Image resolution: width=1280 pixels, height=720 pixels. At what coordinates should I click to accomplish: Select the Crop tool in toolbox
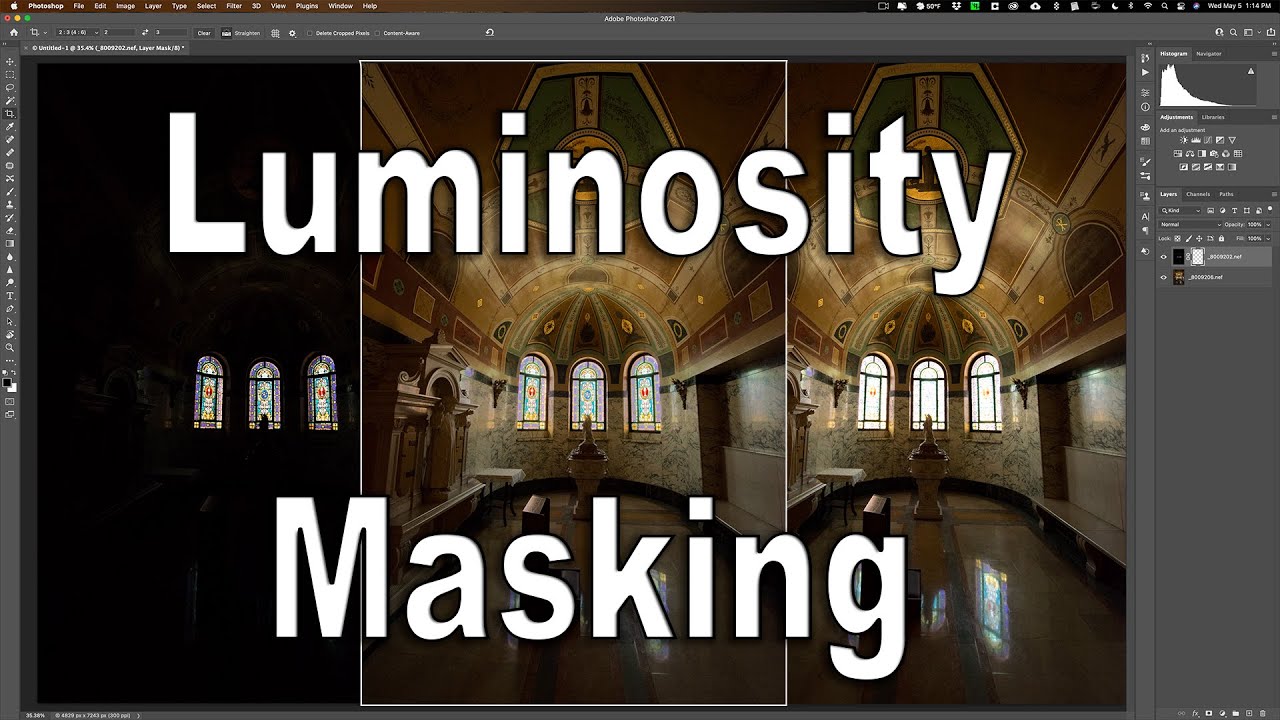tap(9, 112)
